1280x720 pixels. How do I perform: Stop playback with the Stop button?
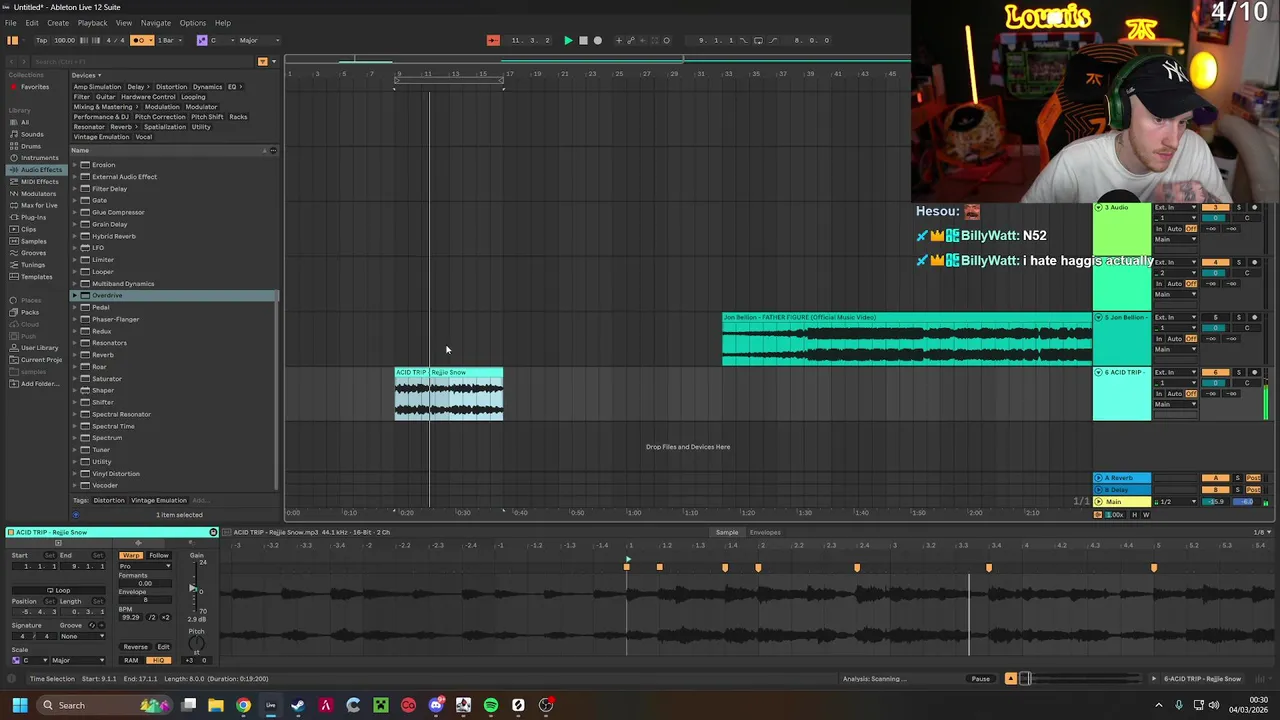tap(583, 40)
